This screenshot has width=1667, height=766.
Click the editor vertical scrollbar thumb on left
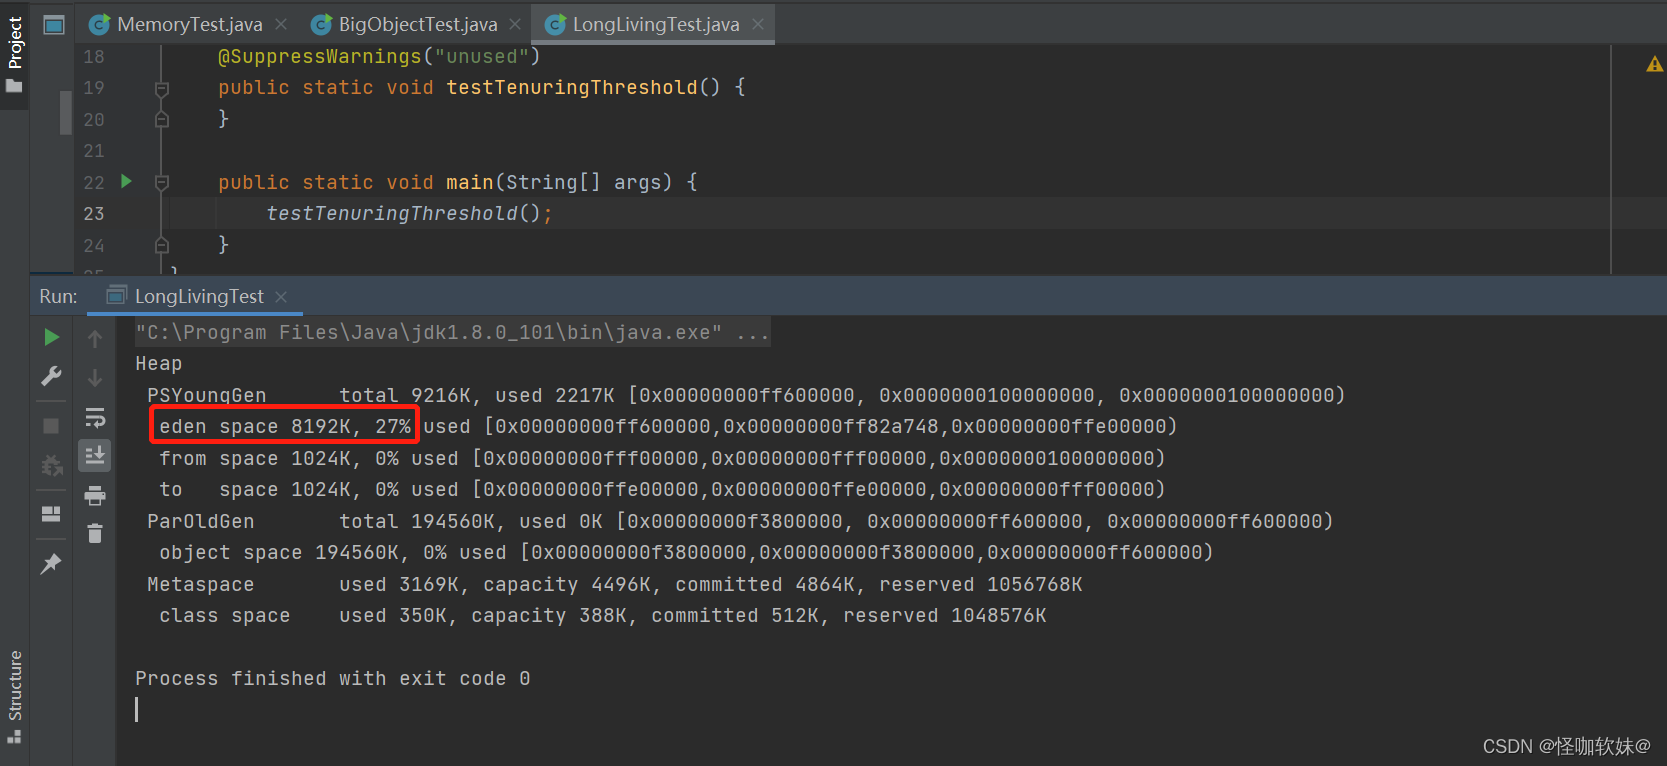click(x=66, y=113)
